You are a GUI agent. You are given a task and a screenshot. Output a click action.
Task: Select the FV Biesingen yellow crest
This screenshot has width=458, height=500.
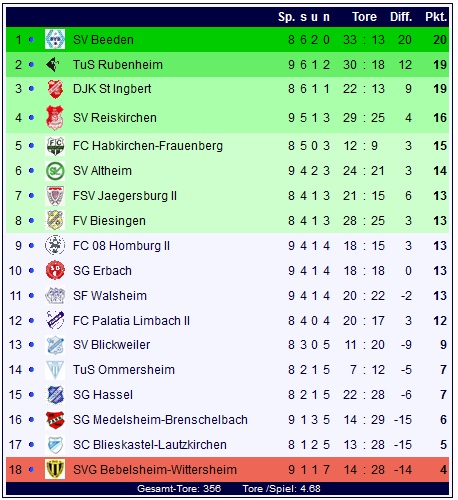tap(55, 221)
